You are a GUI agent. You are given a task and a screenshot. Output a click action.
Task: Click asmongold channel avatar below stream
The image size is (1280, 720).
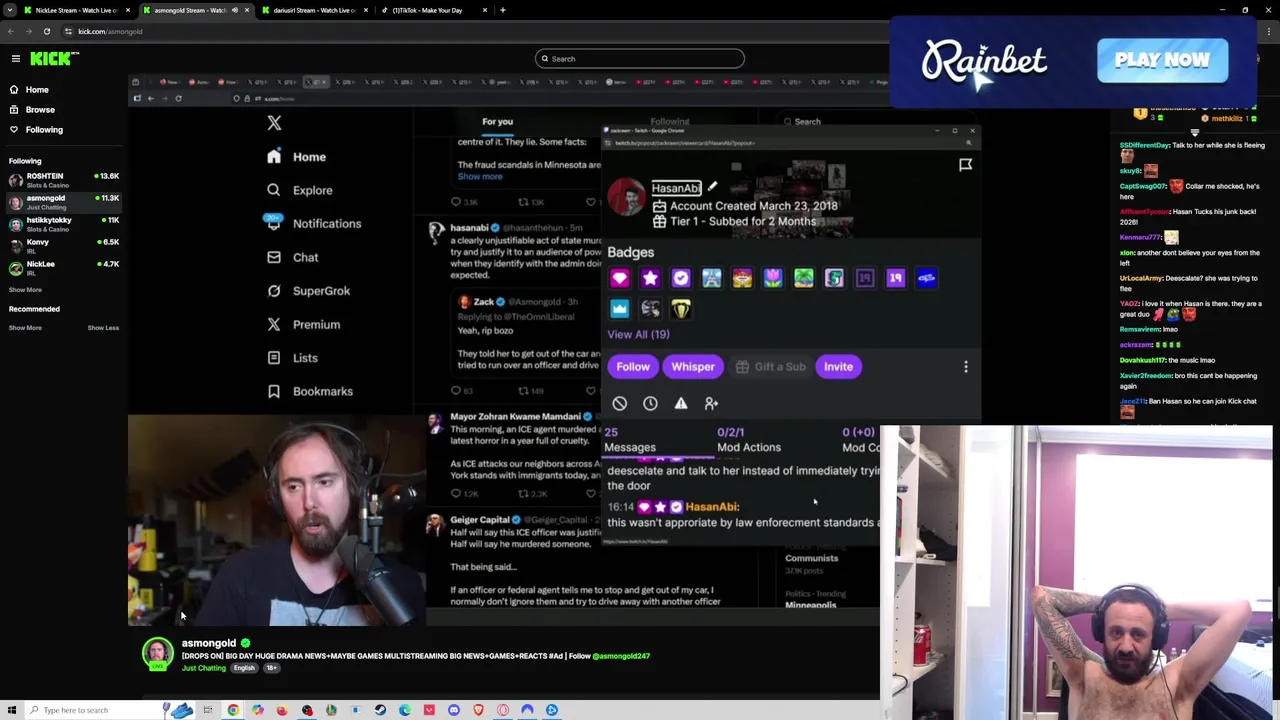click(x=157, y=654)
